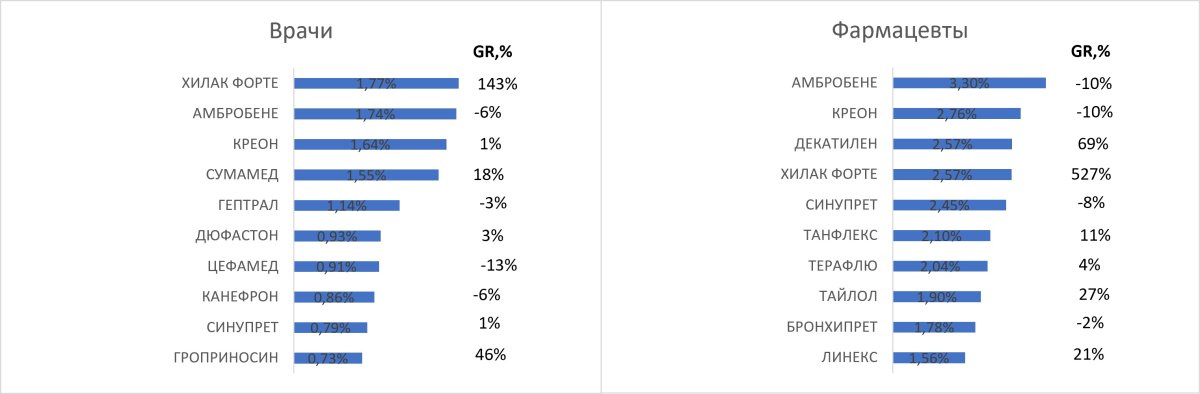Select the ГЕПТРАЛ 1,14% bar

tap(347, 206)
